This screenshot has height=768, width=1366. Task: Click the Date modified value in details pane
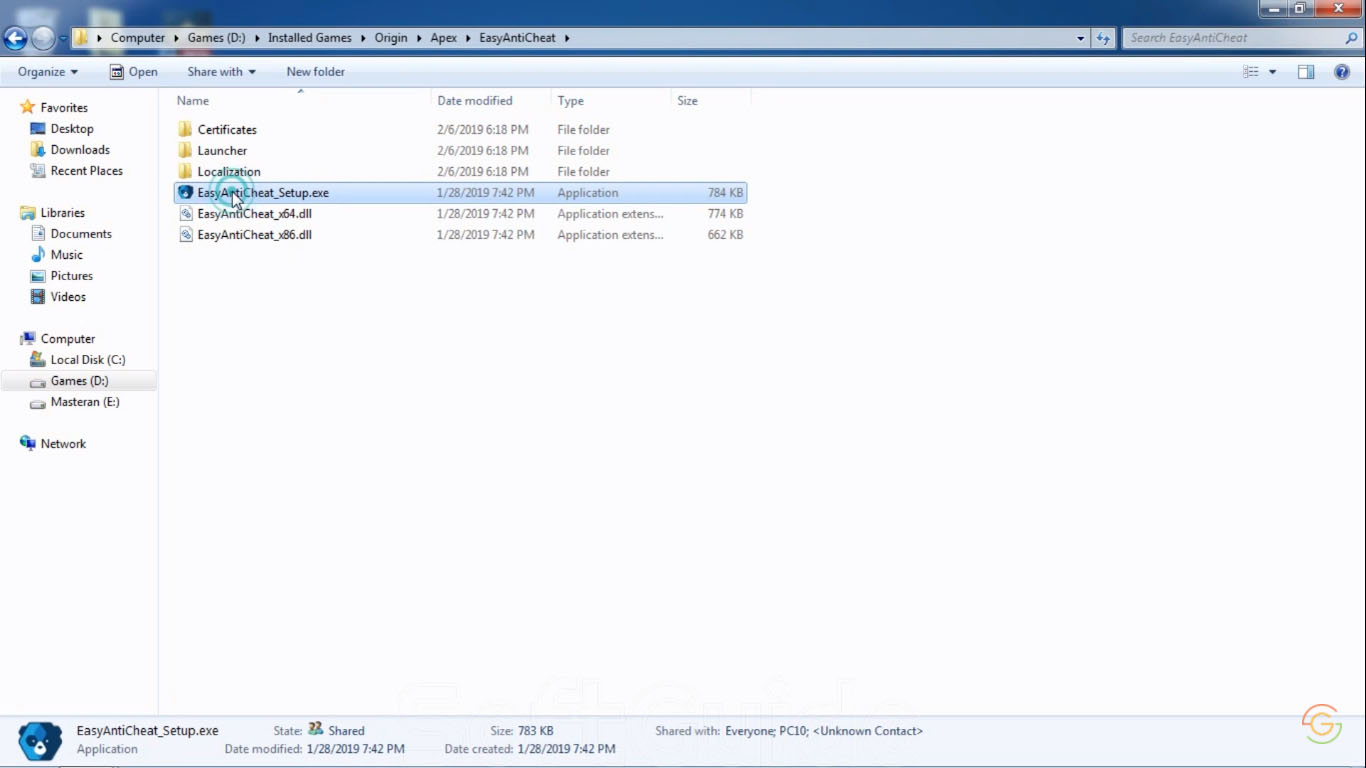(355, 749)
